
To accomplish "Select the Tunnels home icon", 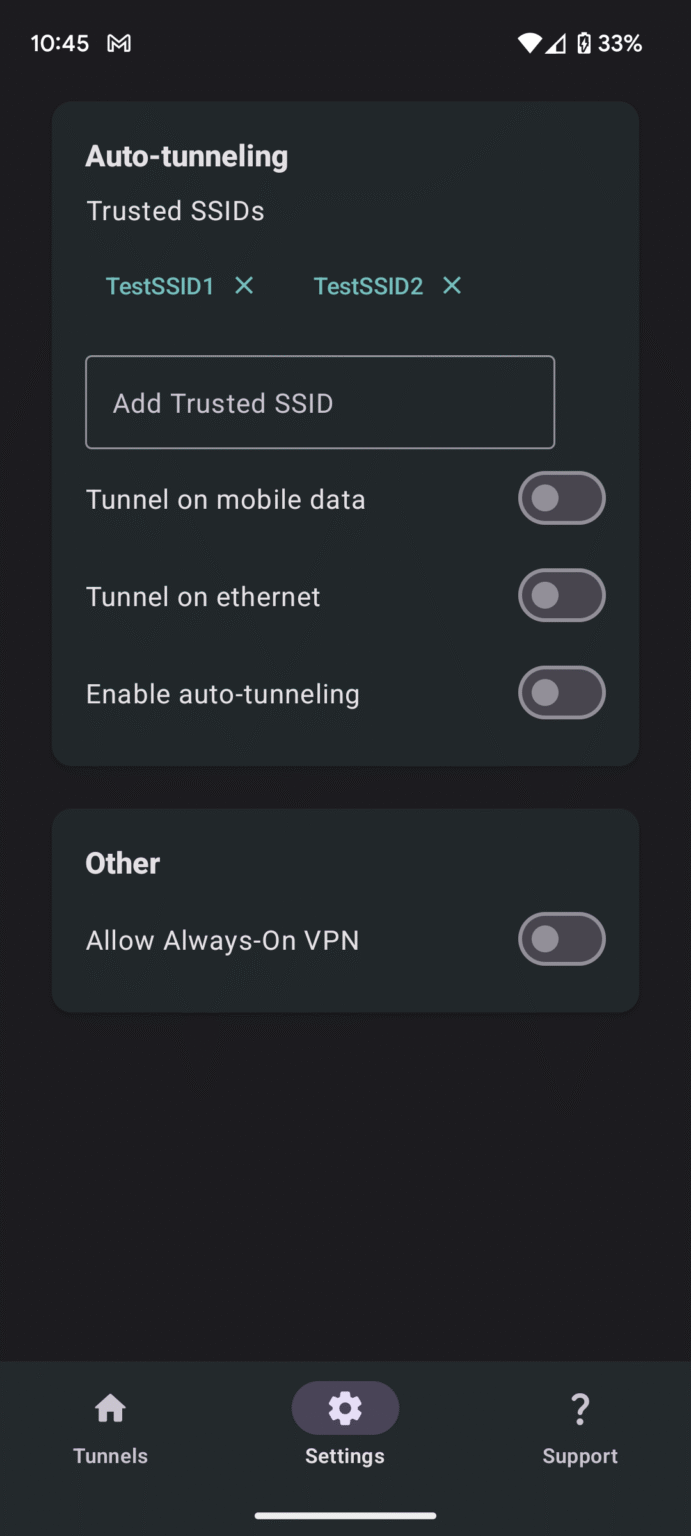I will [110, 1407].
